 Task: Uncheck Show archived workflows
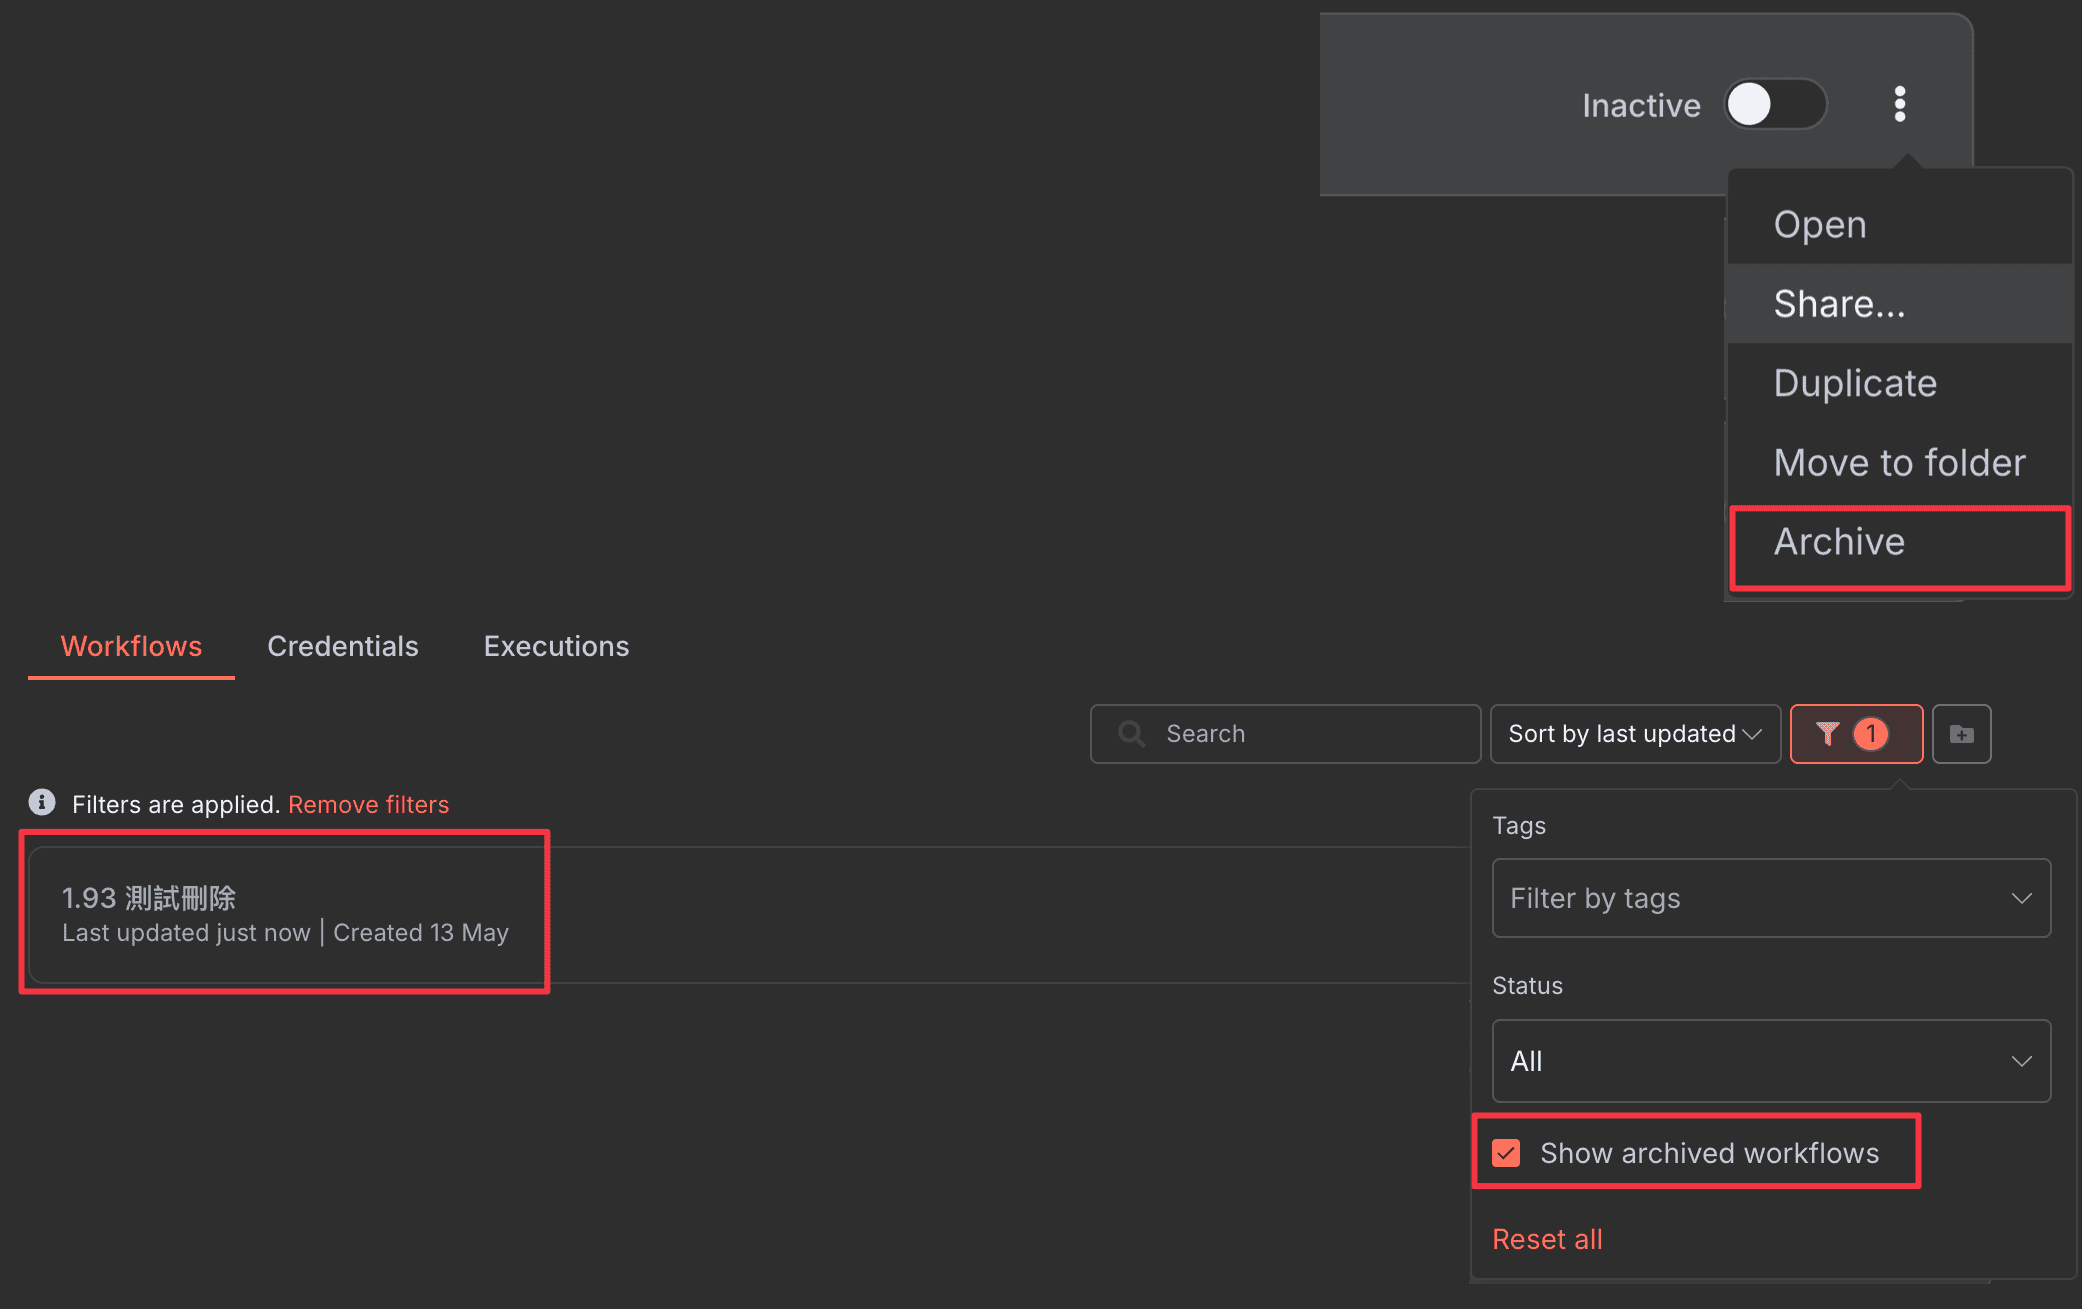[1506, 1152]
